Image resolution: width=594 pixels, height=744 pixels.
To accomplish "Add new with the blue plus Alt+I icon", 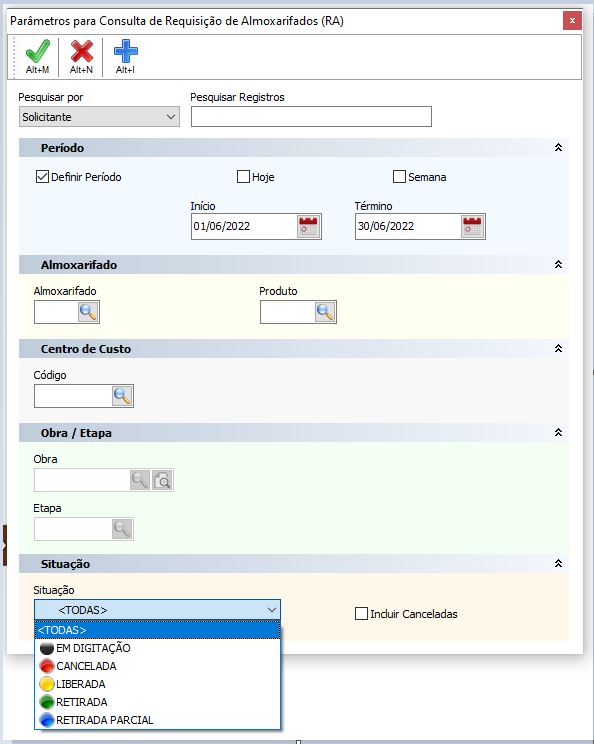I will point(125,56).
